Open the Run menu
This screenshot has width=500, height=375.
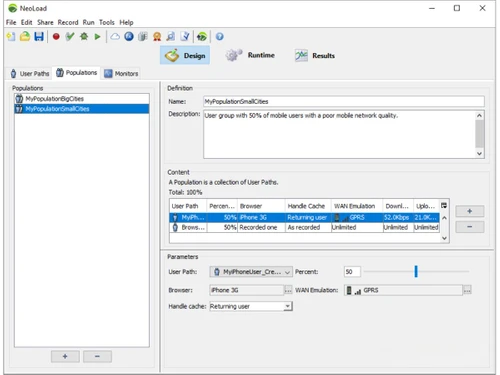coord(88,22)
